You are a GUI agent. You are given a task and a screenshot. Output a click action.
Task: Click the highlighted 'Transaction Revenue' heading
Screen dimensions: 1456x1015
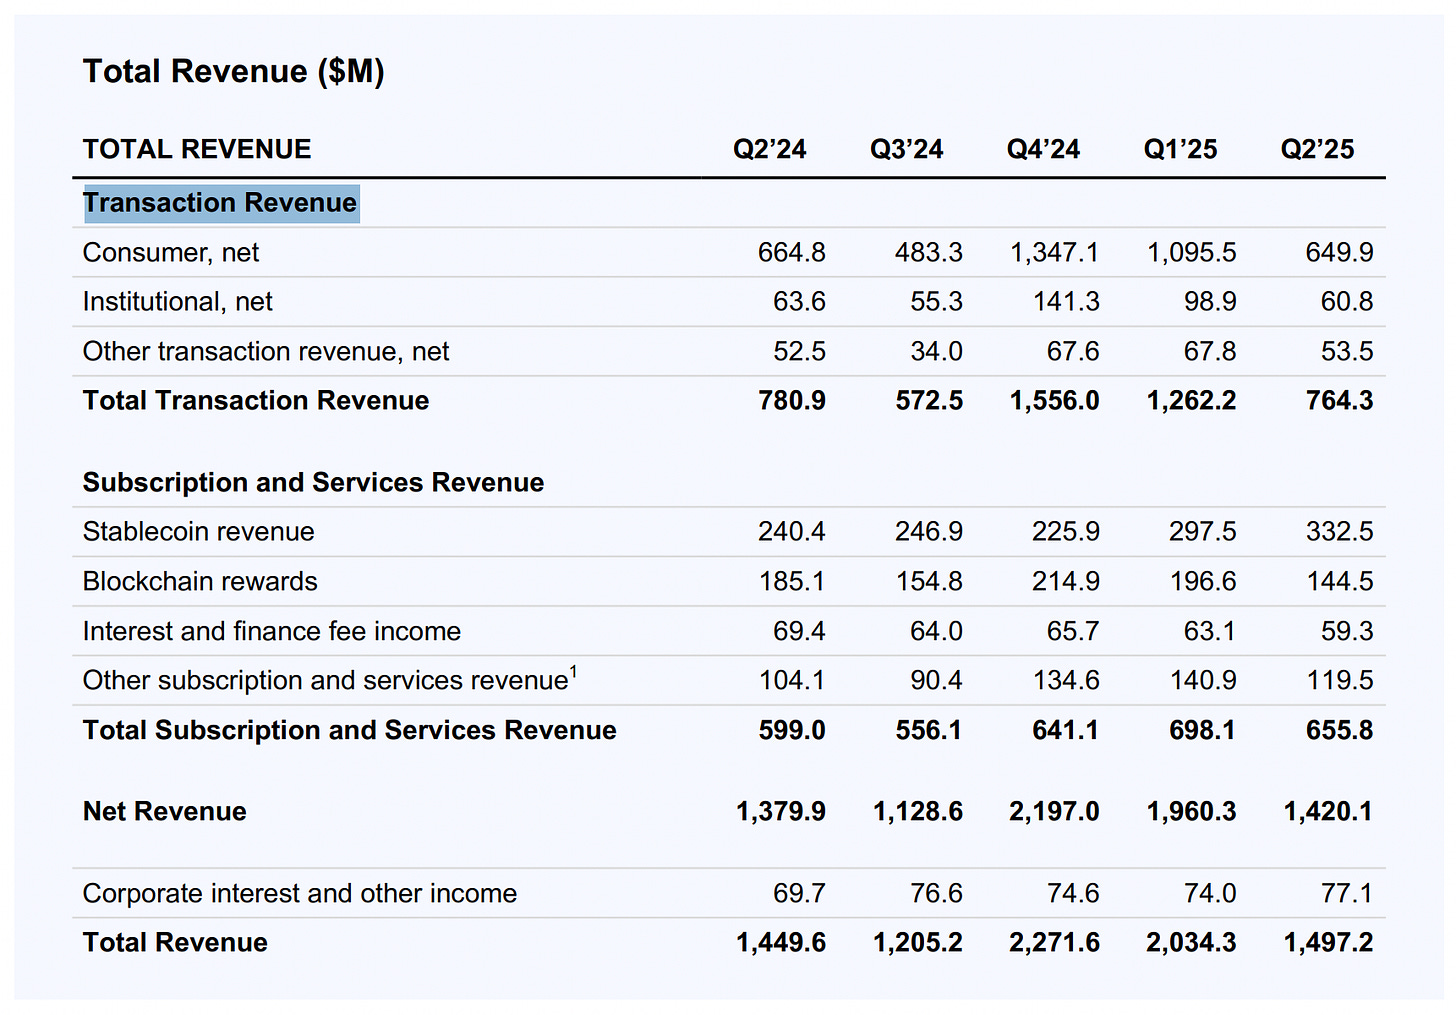(x=220, y=203)
